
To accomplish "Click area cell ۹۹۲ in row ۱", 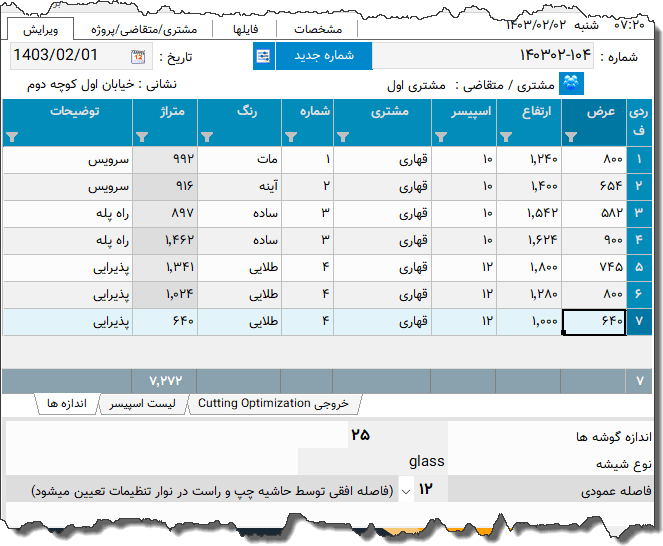I will (165, 159).
